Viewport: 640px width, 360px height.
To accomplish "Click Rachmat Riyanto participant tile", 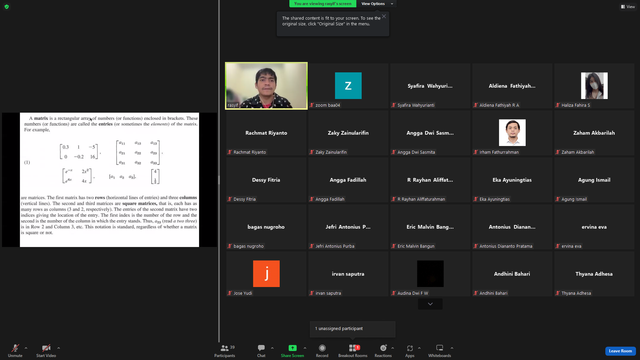I will tap(266, 133).
